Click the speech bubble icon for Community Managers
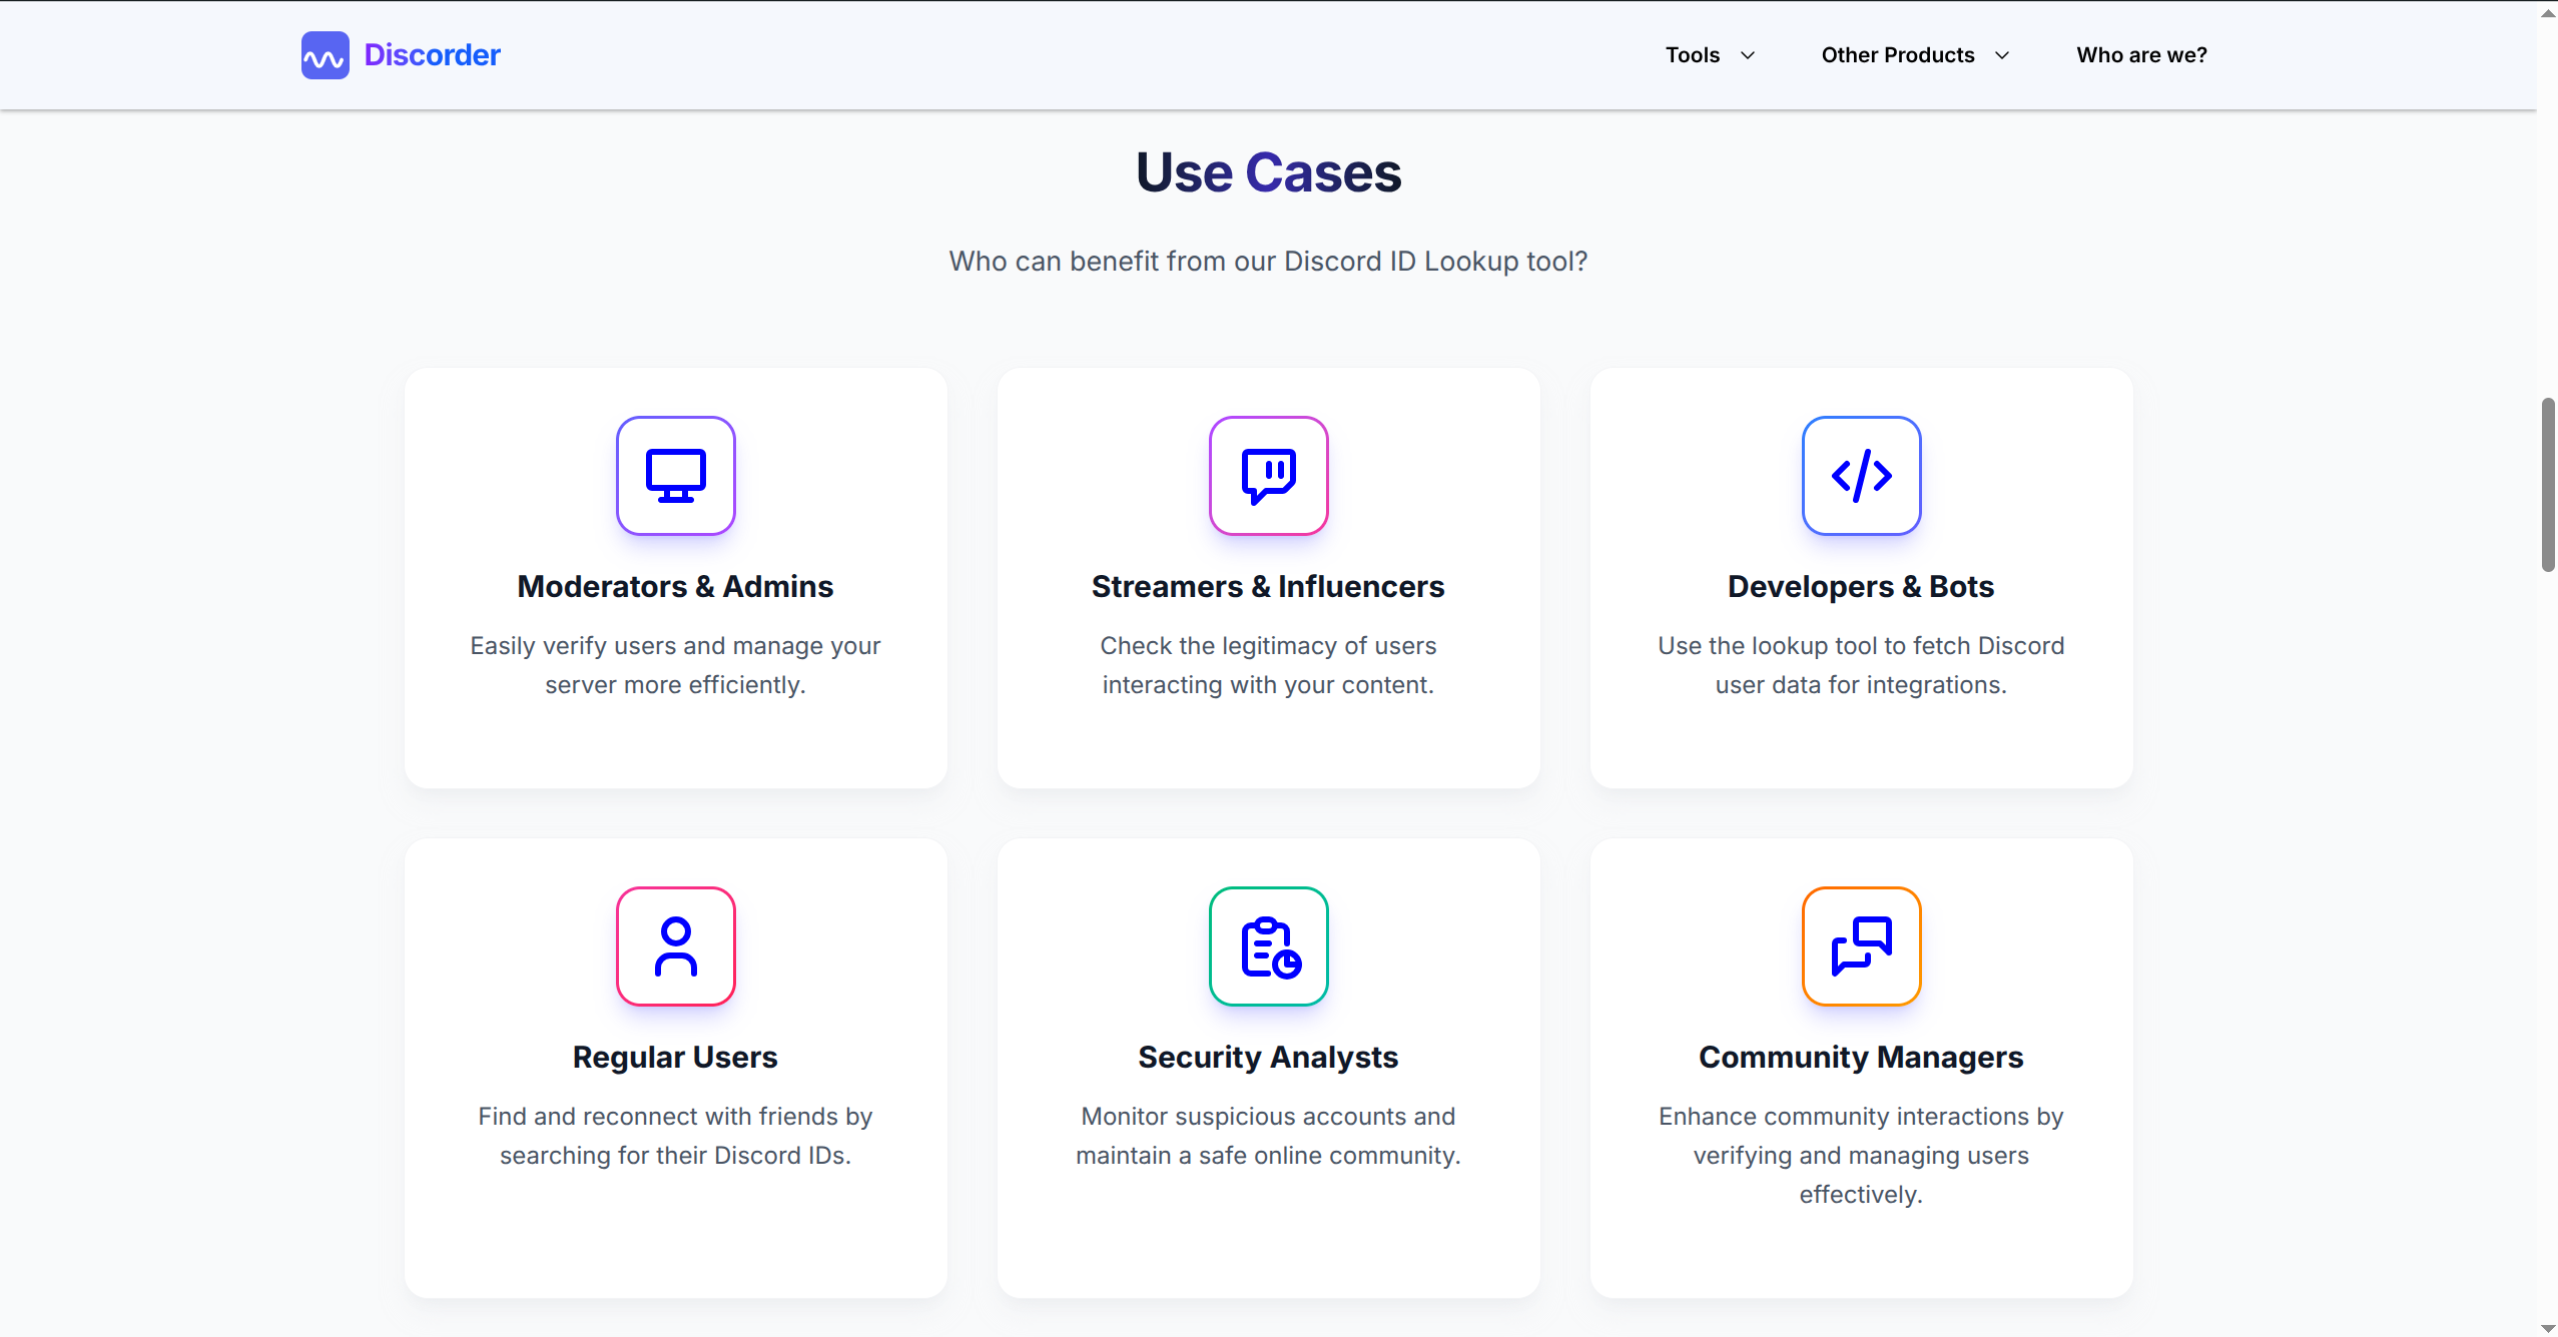Viewport: 2558px width, 1337px height. pos(1860,946)
